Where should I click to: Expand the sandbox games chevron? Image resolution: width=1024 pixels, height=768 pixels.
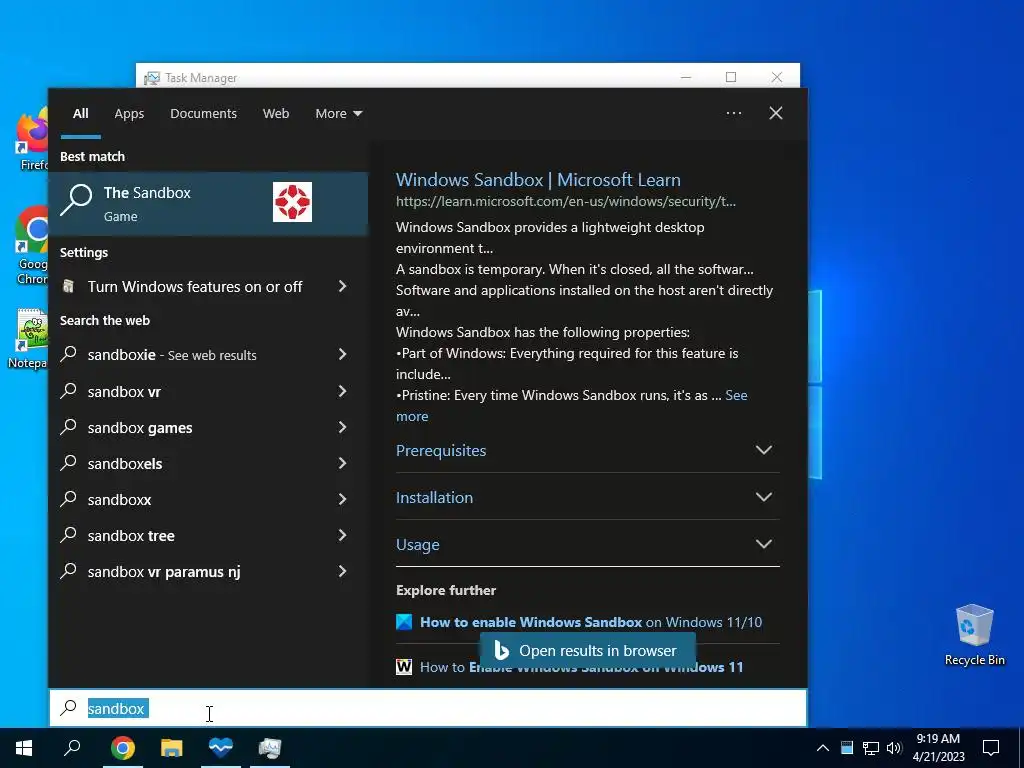tap(342, 427)
